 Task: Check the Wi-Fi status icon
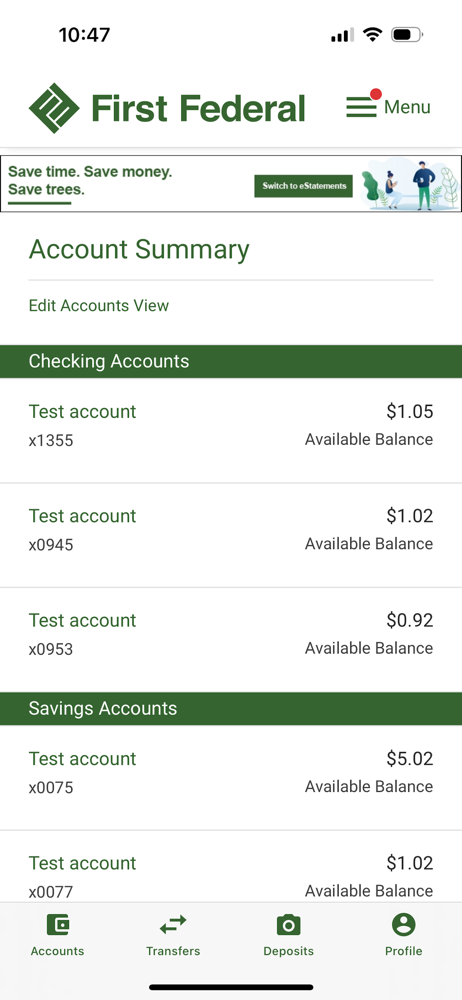[372, 34]
